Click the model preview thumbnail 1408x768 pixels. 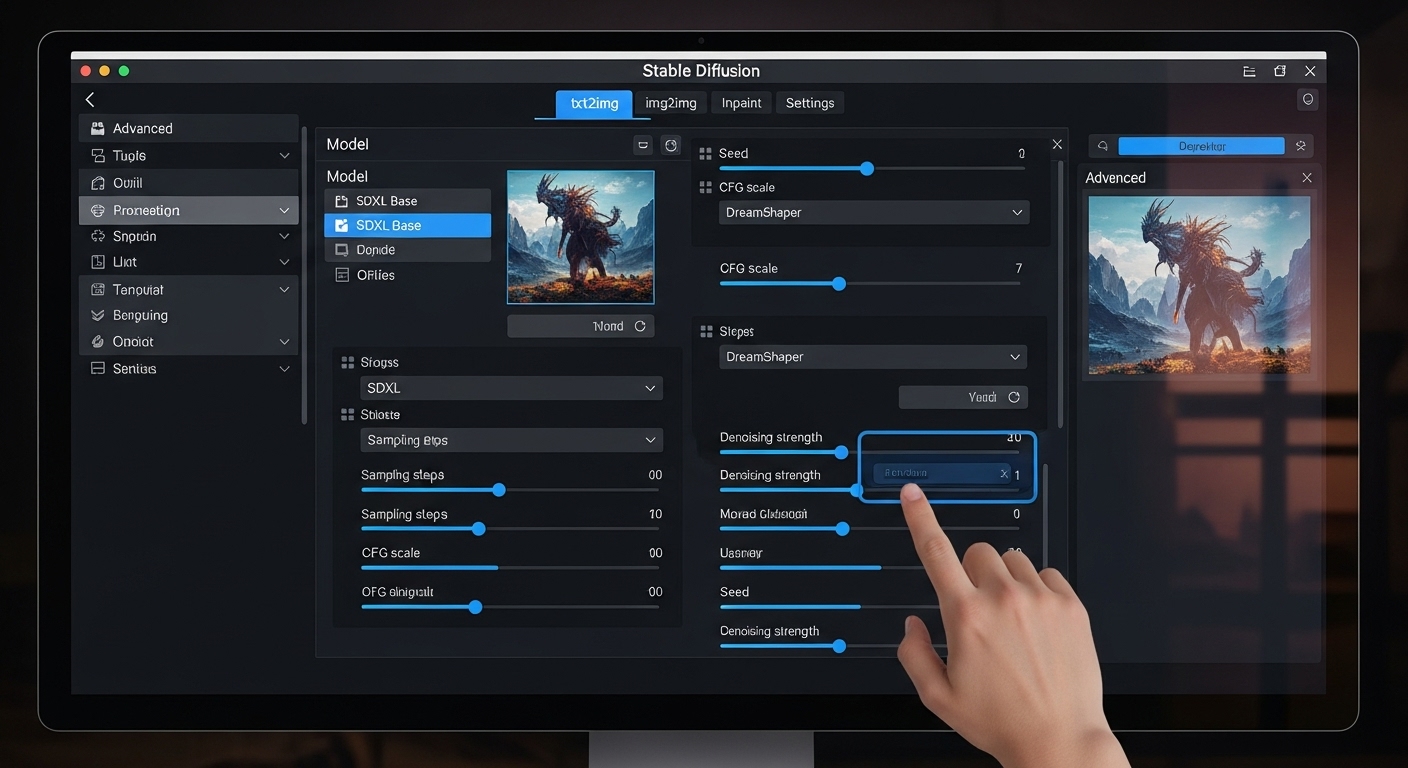581,237
